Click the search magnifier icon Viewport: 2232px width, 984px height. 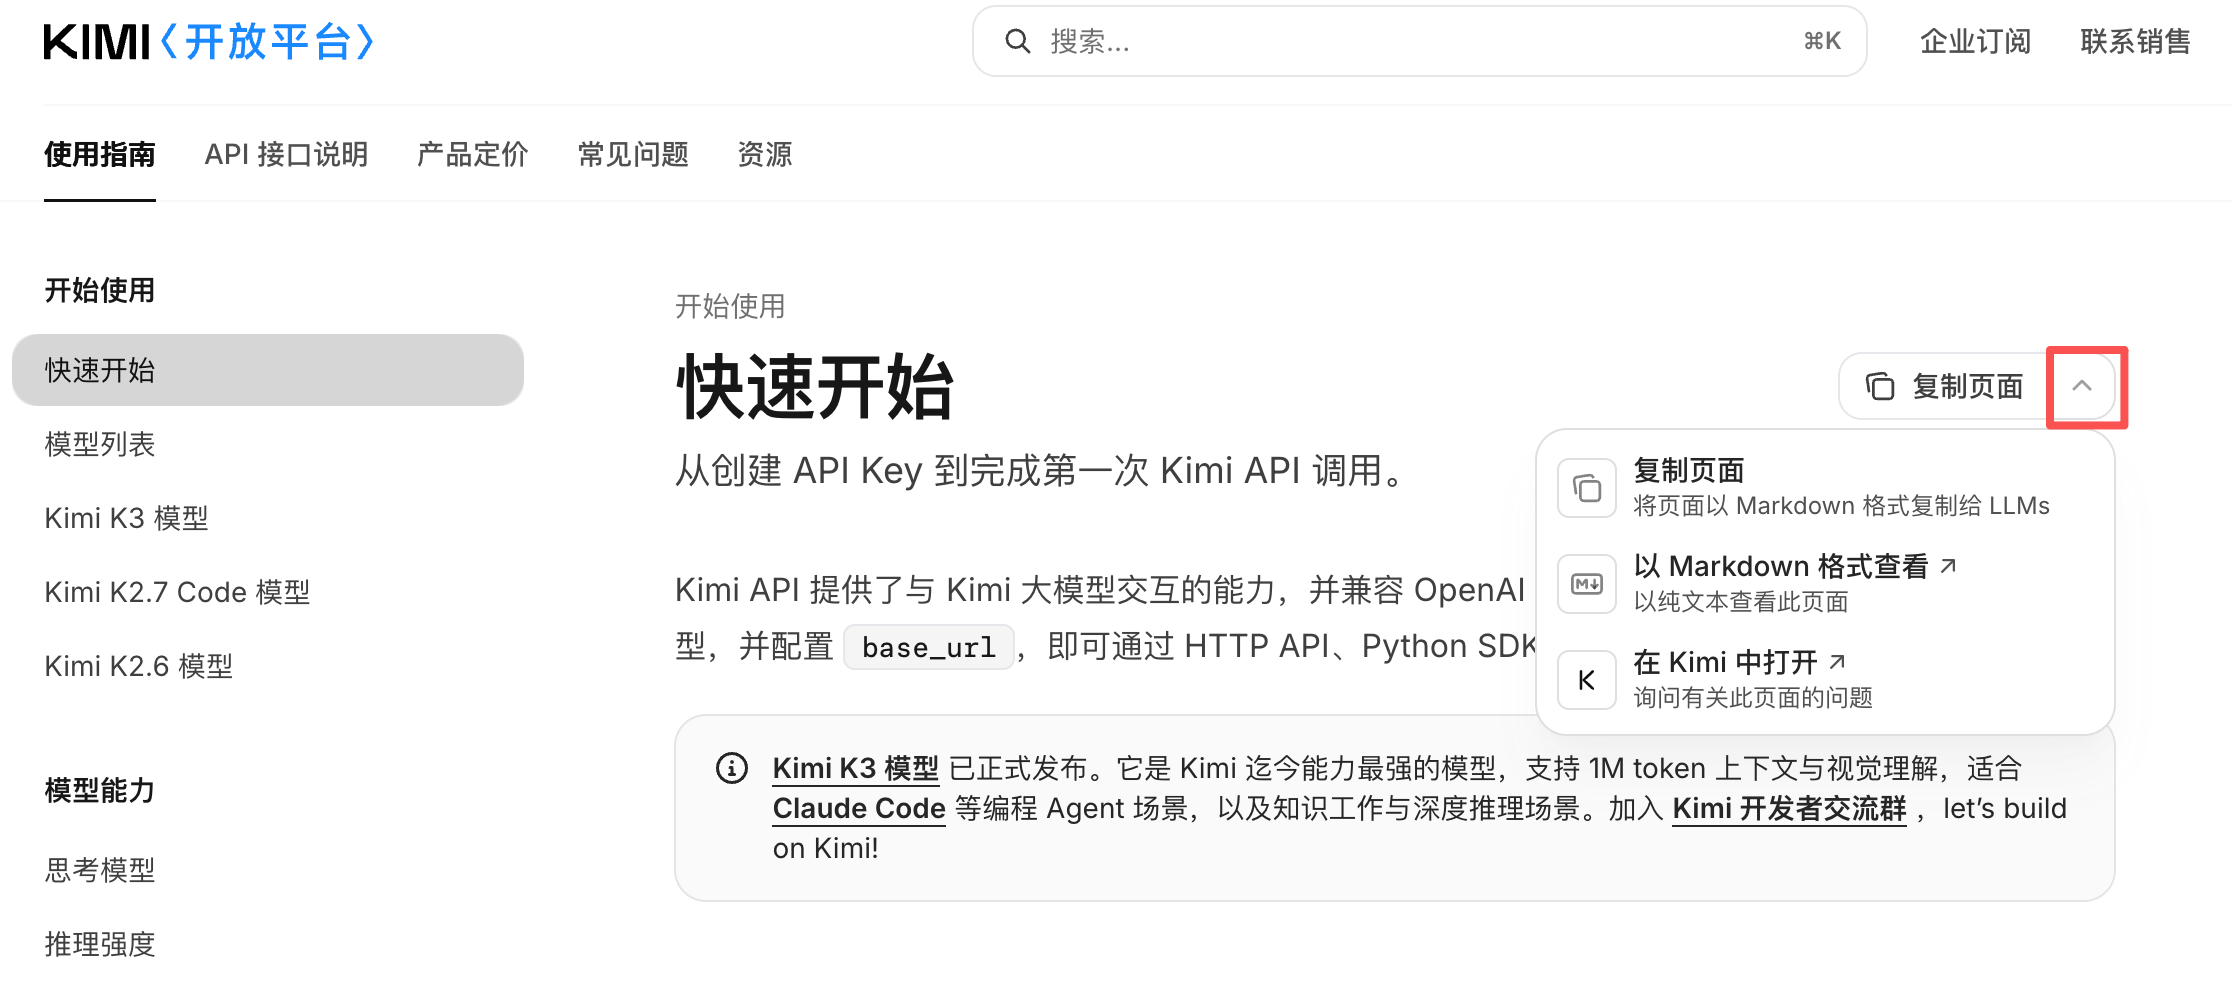coord(1017,41)
